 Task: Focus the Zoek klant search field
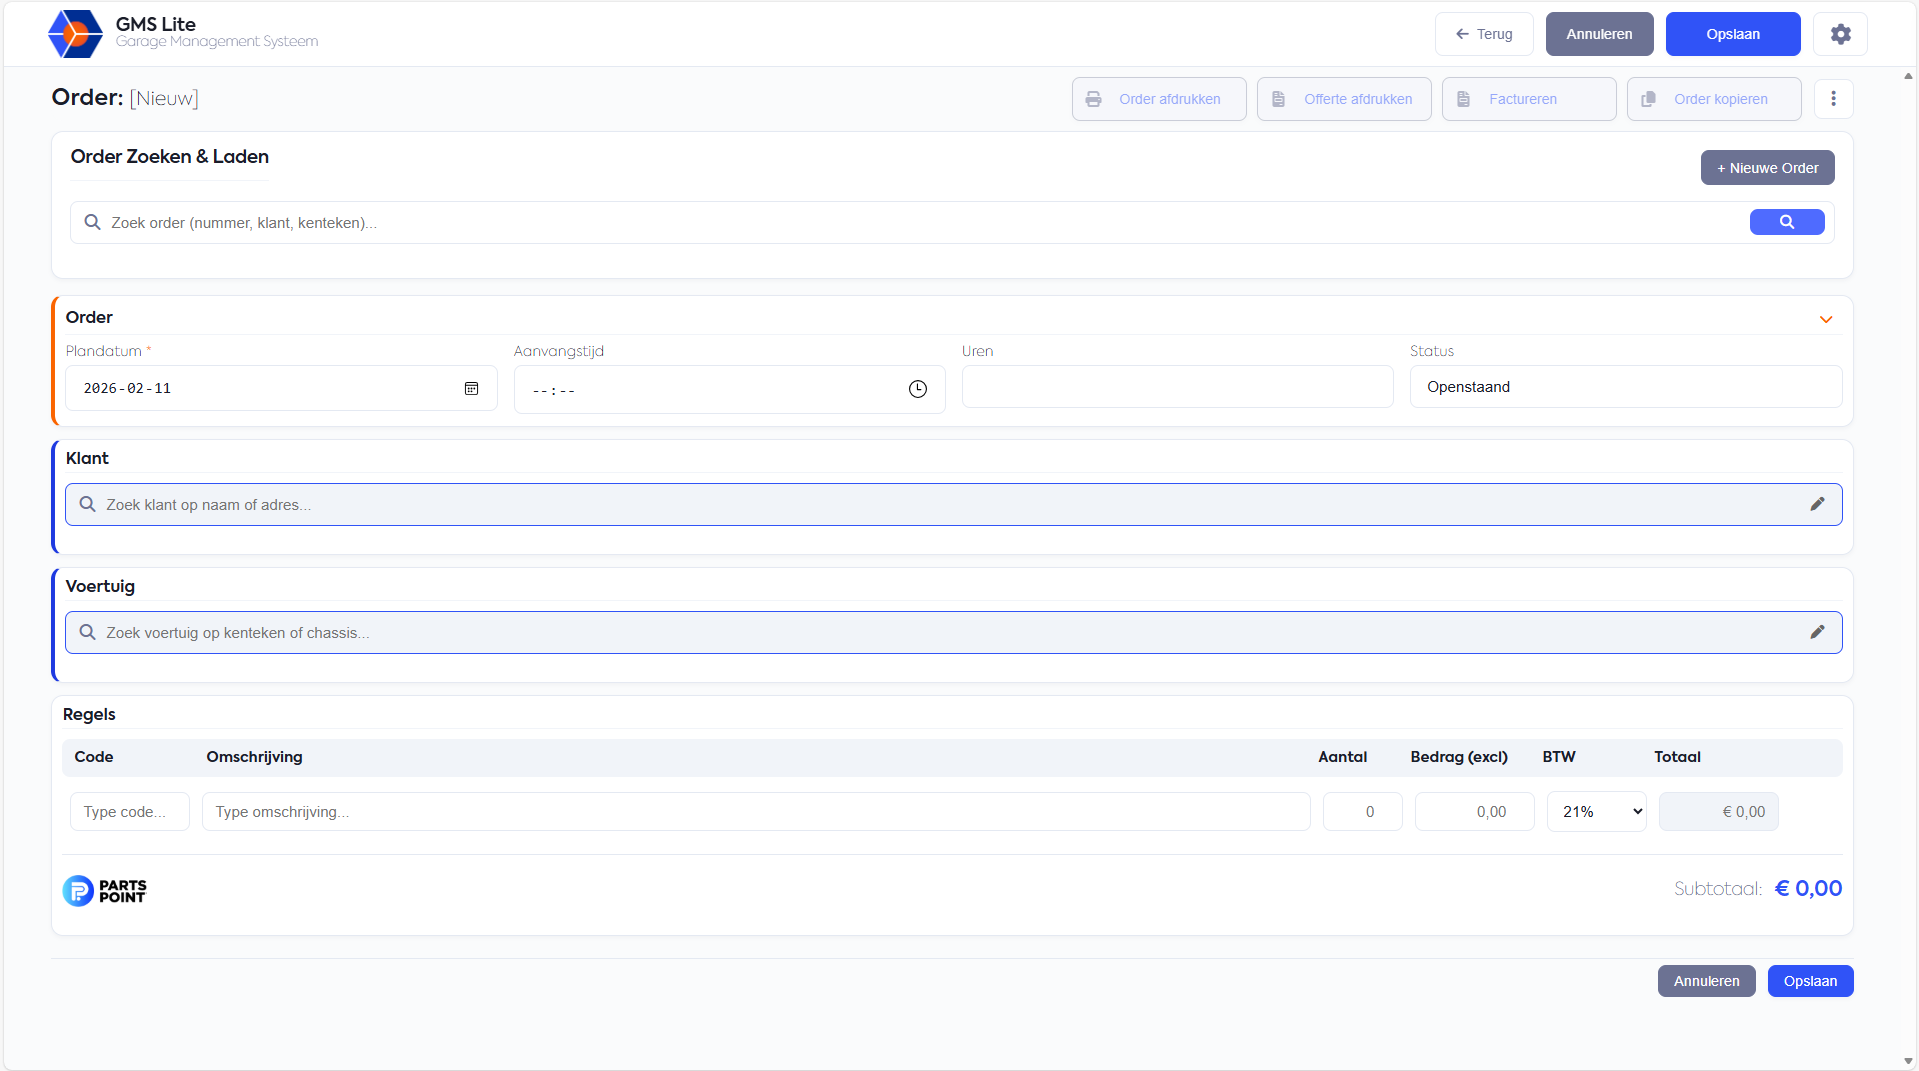tap(953, 504)
